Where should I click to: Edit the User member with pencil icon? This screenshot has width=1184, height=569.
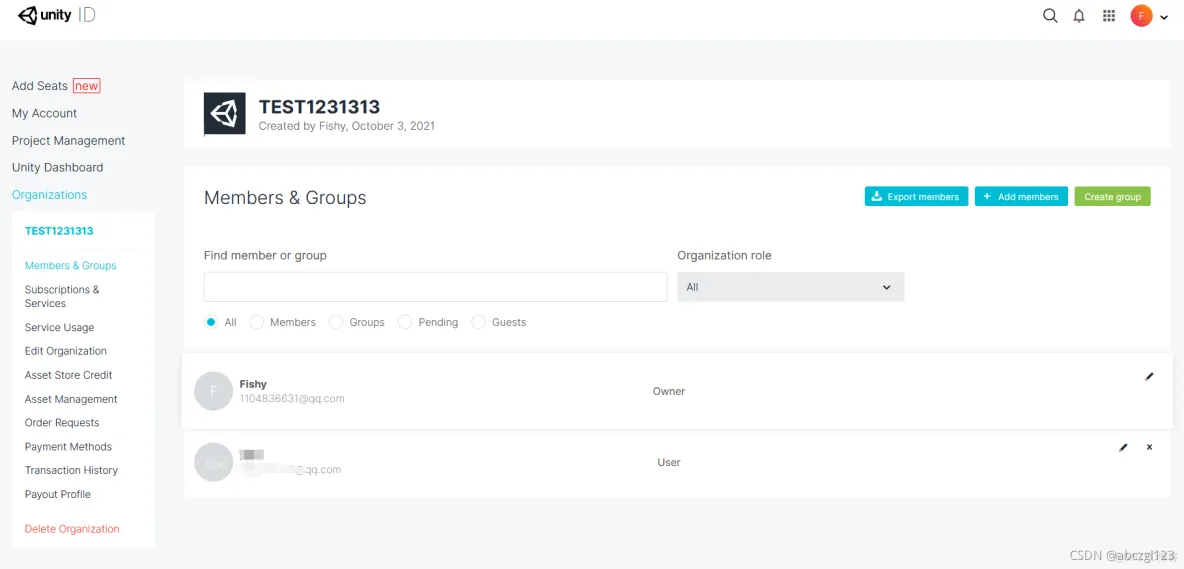tap(1124, 448)
